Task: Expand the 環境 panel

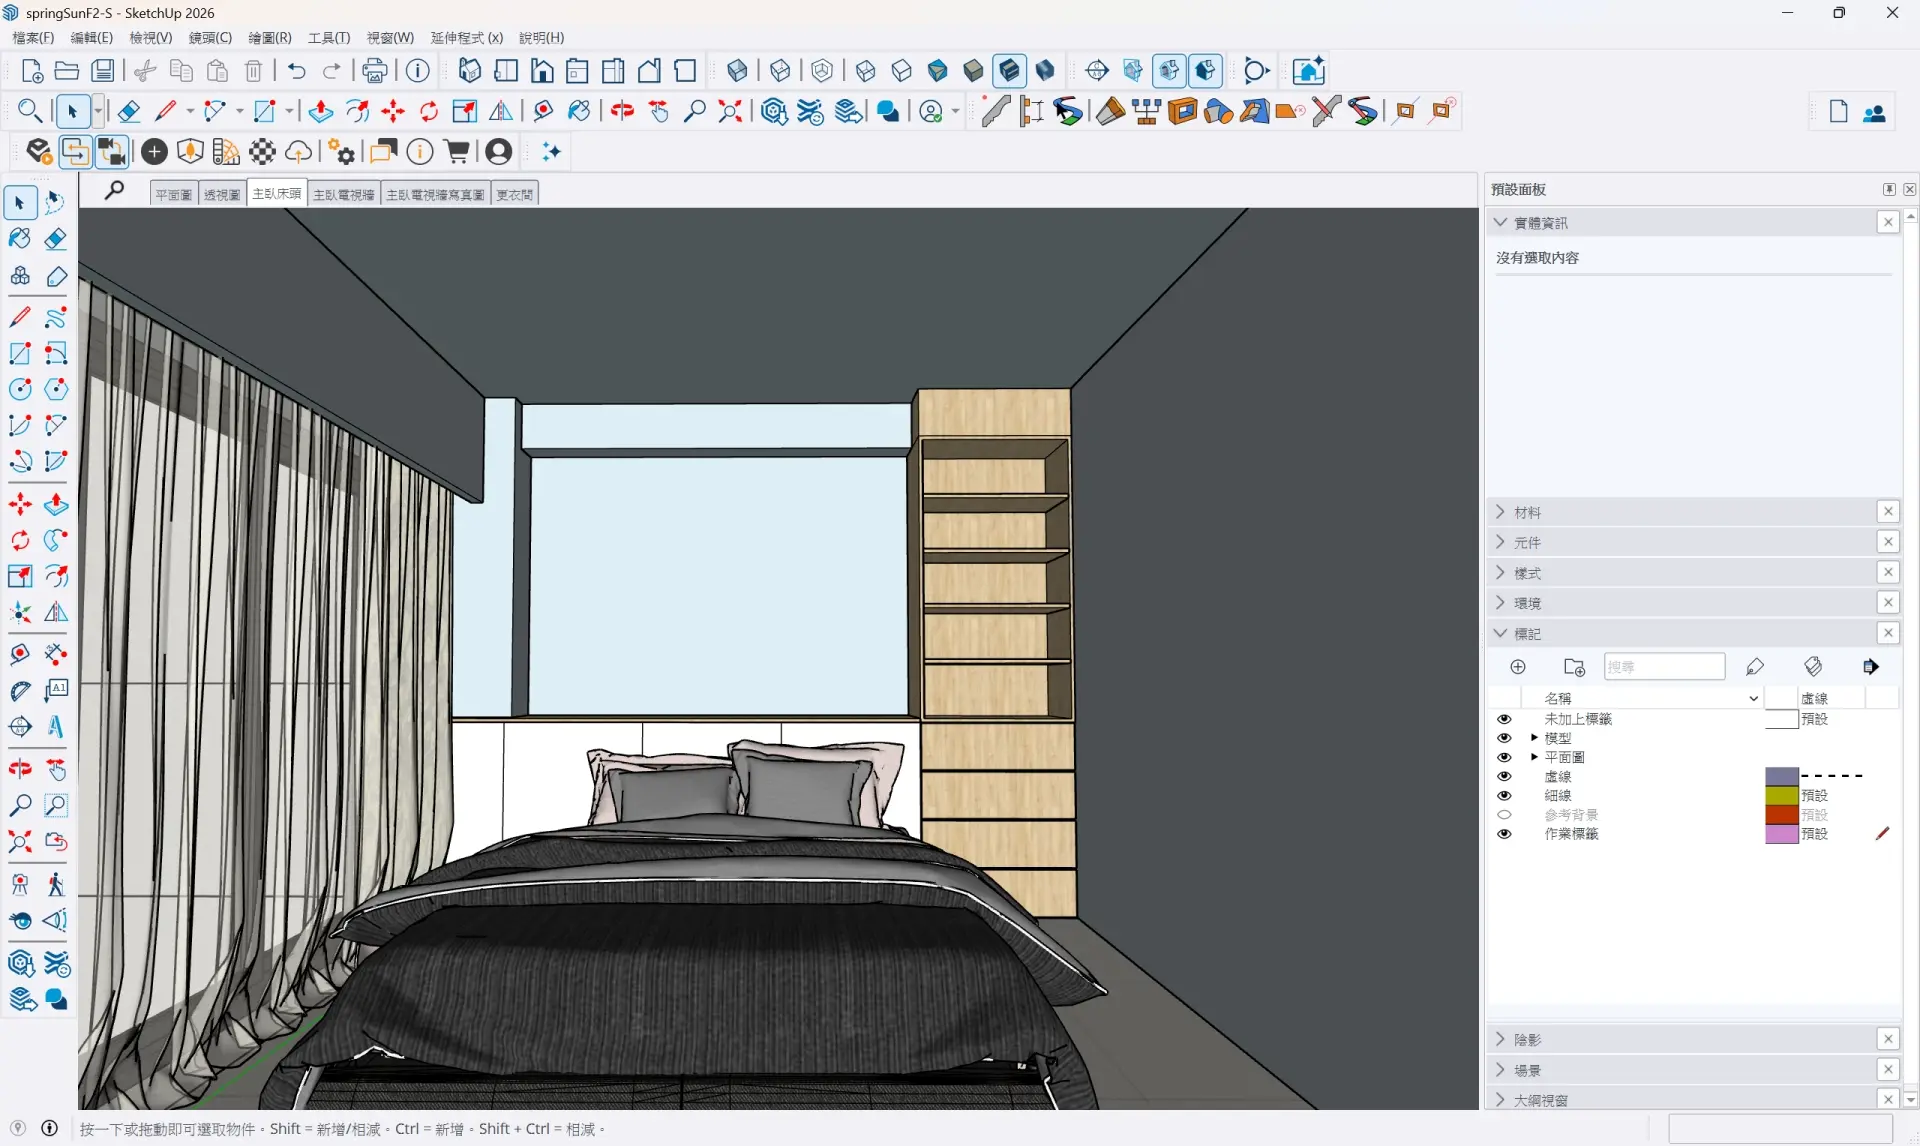Action: tap(1500, 603)
